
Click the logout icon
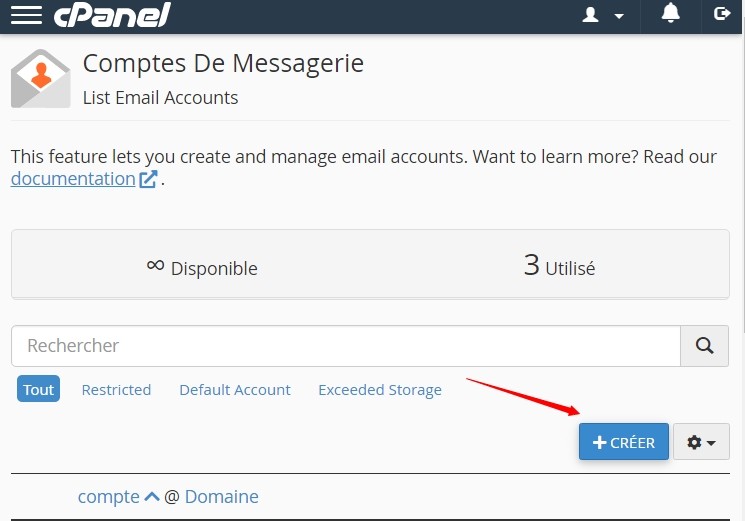(722, 13)
